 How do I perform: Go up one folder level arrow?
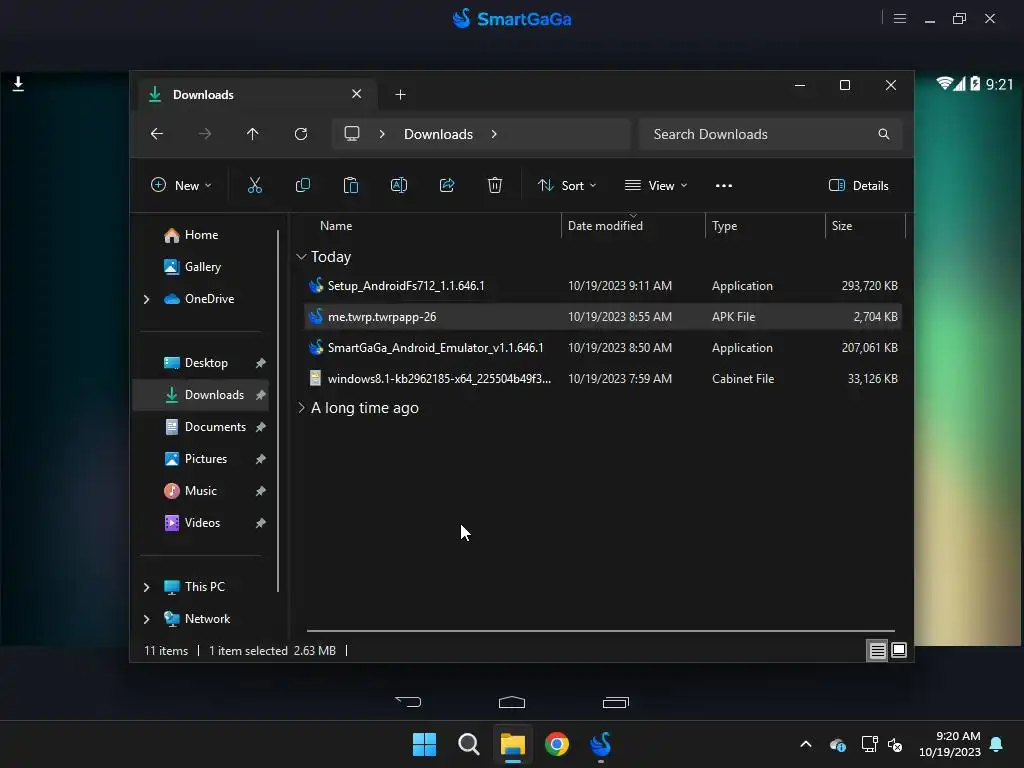[x=253, y=134]
